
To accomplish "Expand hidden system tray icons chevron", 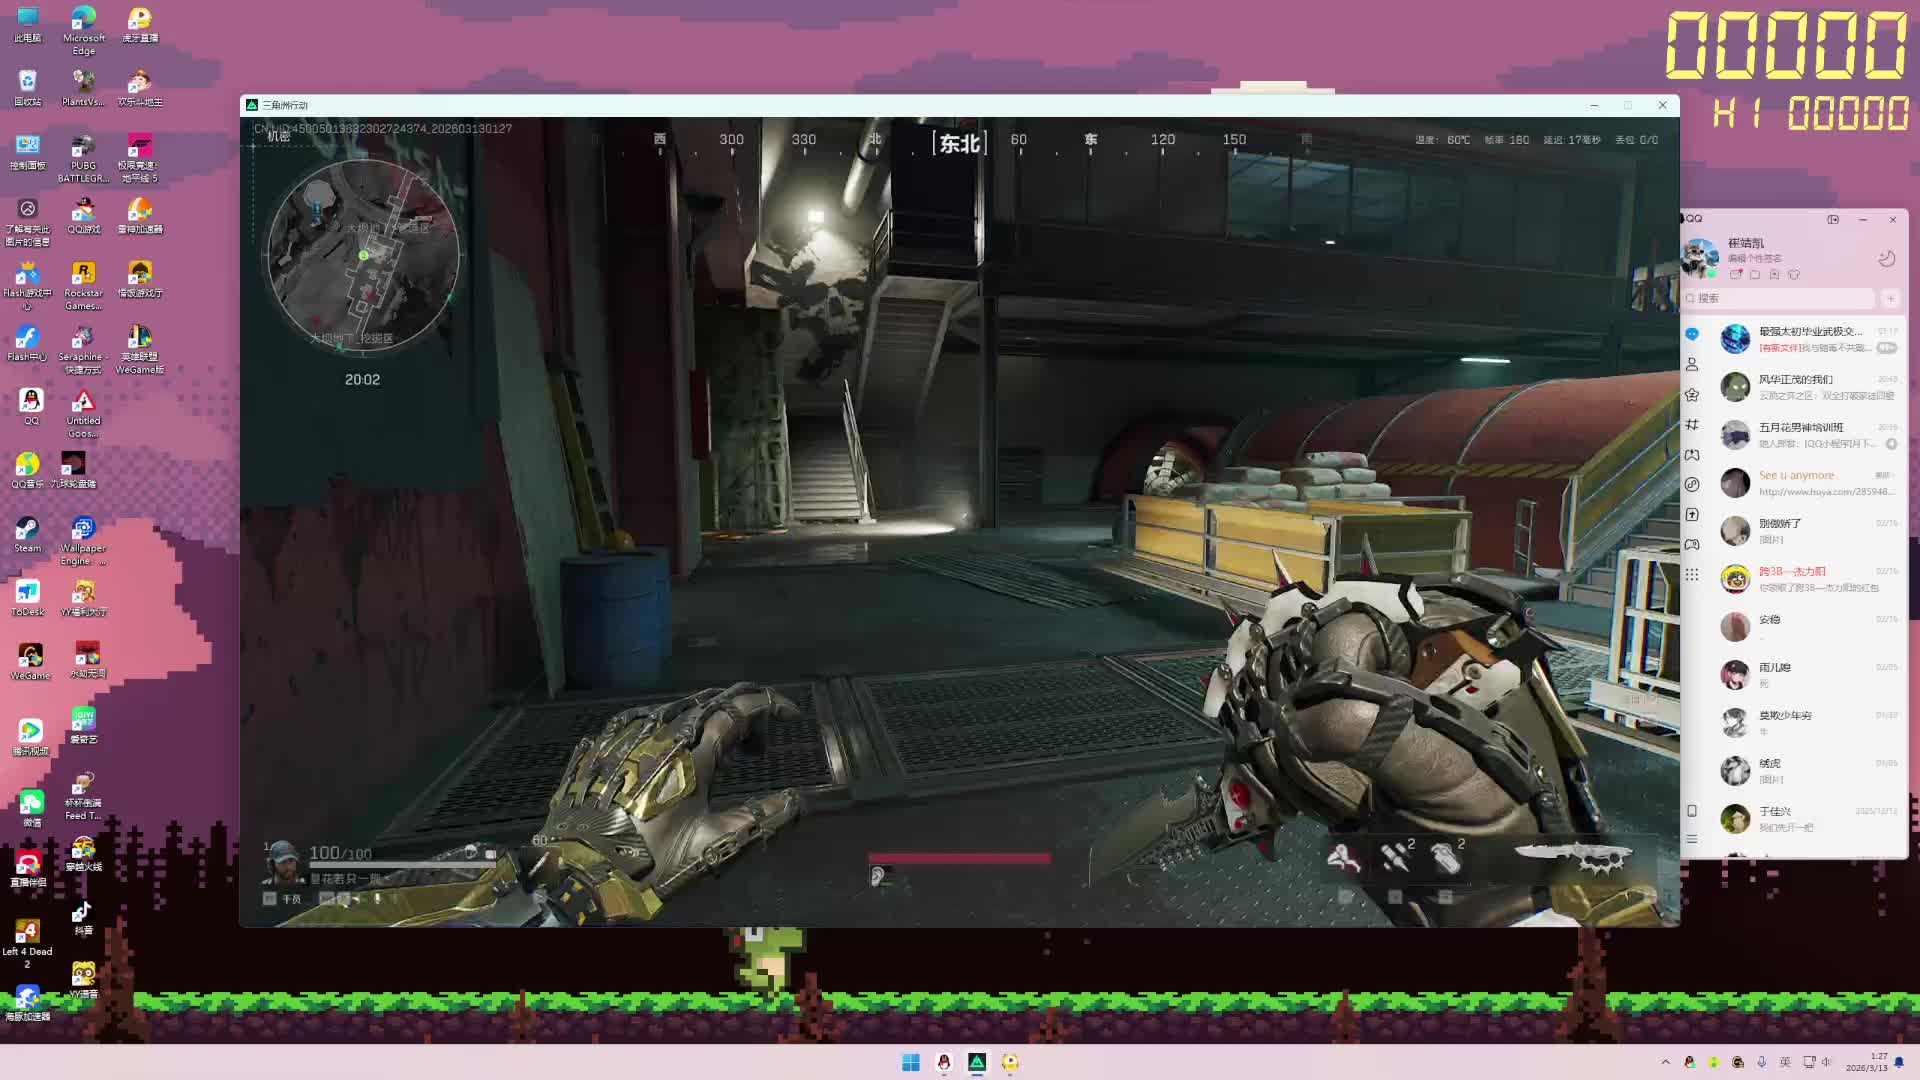I will [1665, 1062].
